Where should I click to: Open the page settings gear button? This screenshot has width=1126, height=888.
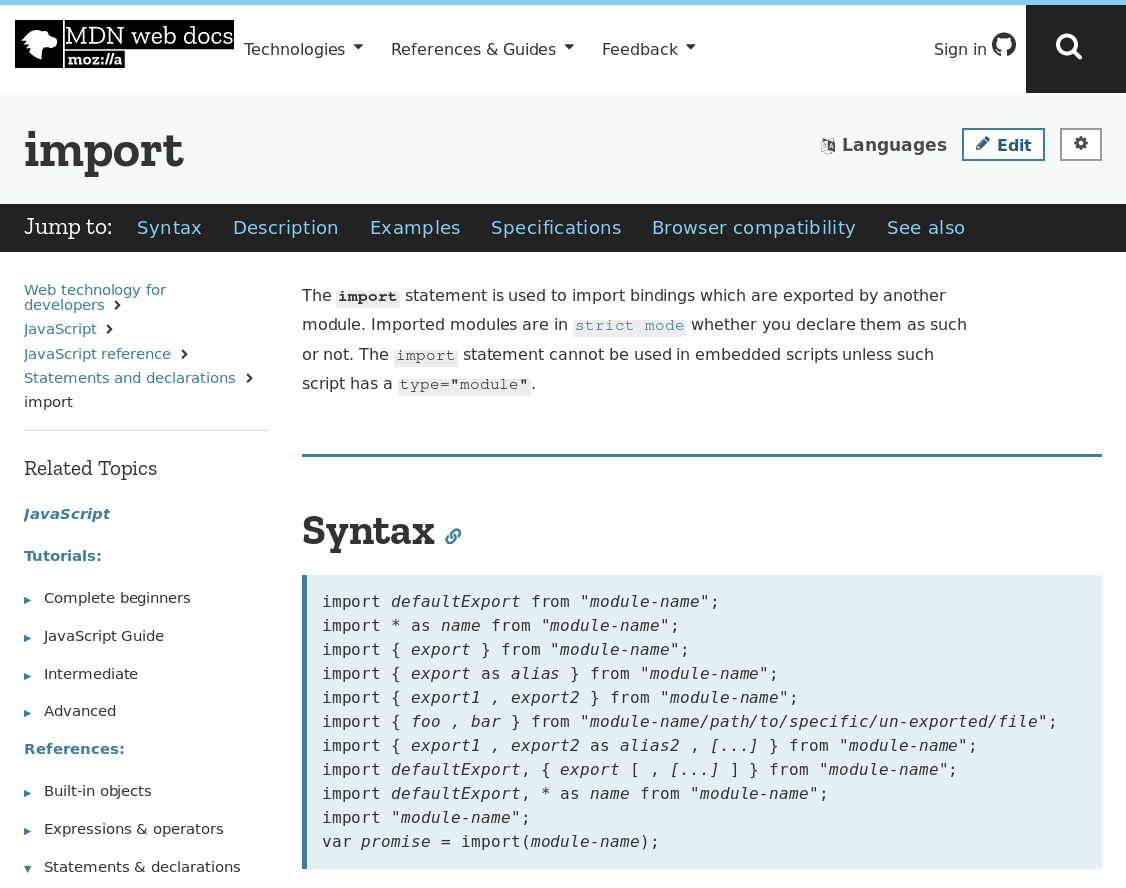1081,144
